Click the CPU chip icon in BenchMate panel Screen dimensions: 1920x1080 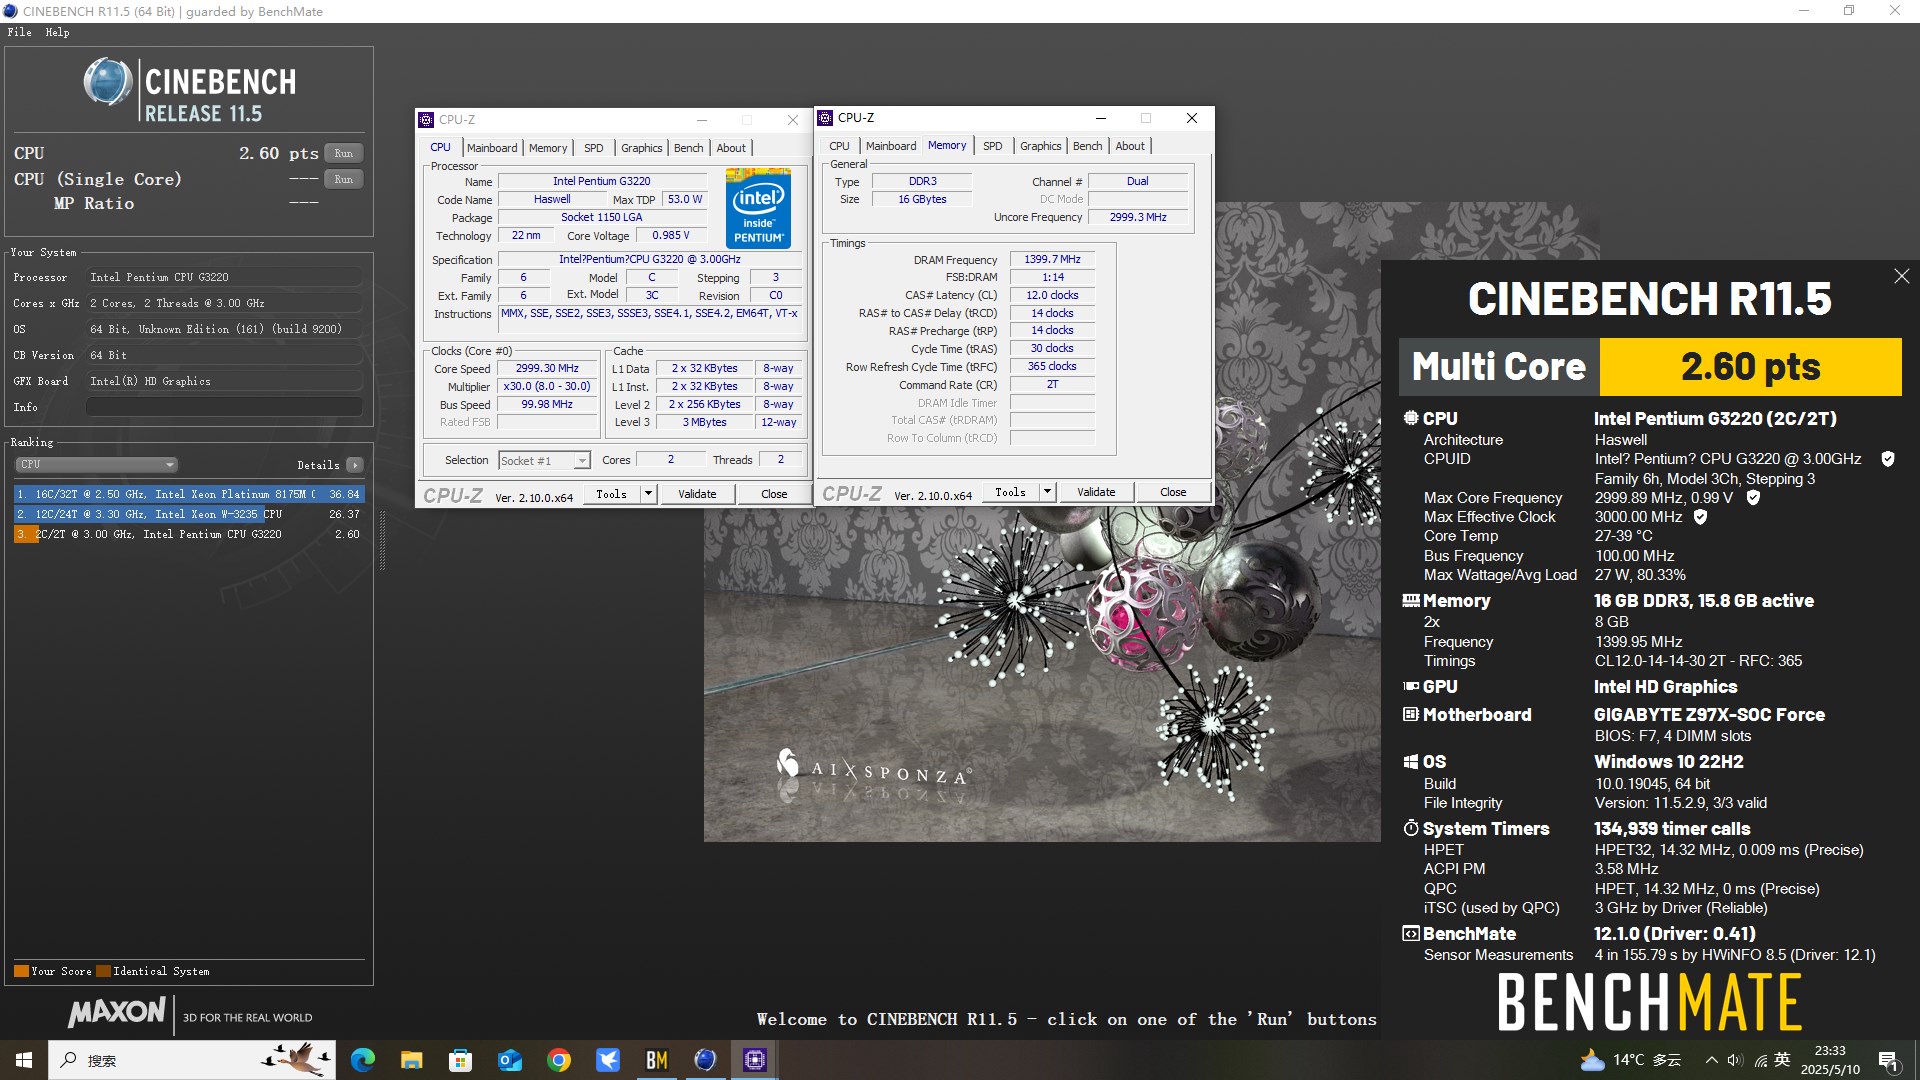coord(1411,418)
